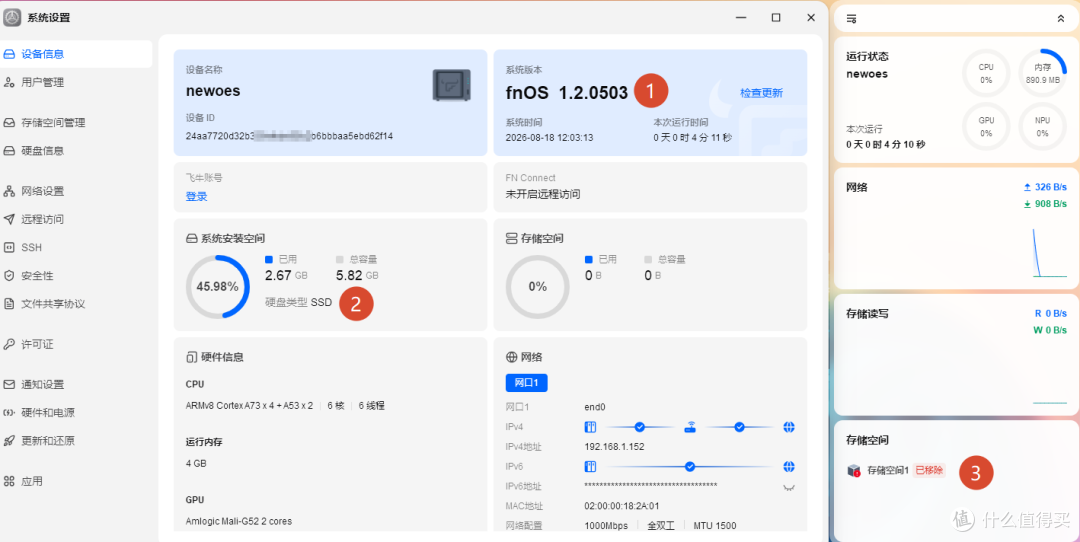Click the 硬盘类型 SSD label

[x=298, y=302]
